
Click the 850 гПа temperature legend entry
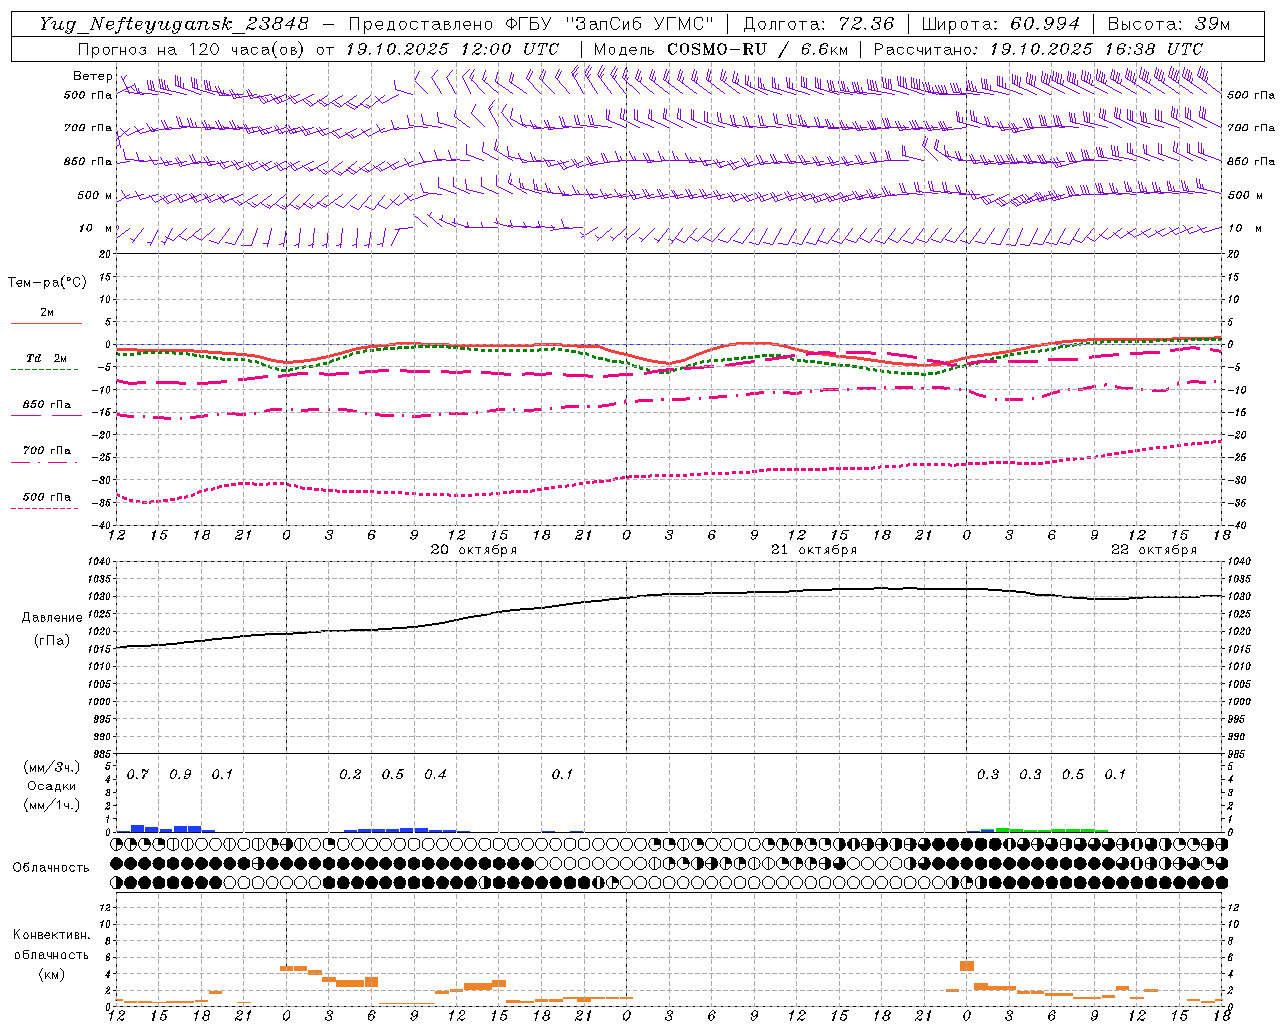click(x=47, y=404)
